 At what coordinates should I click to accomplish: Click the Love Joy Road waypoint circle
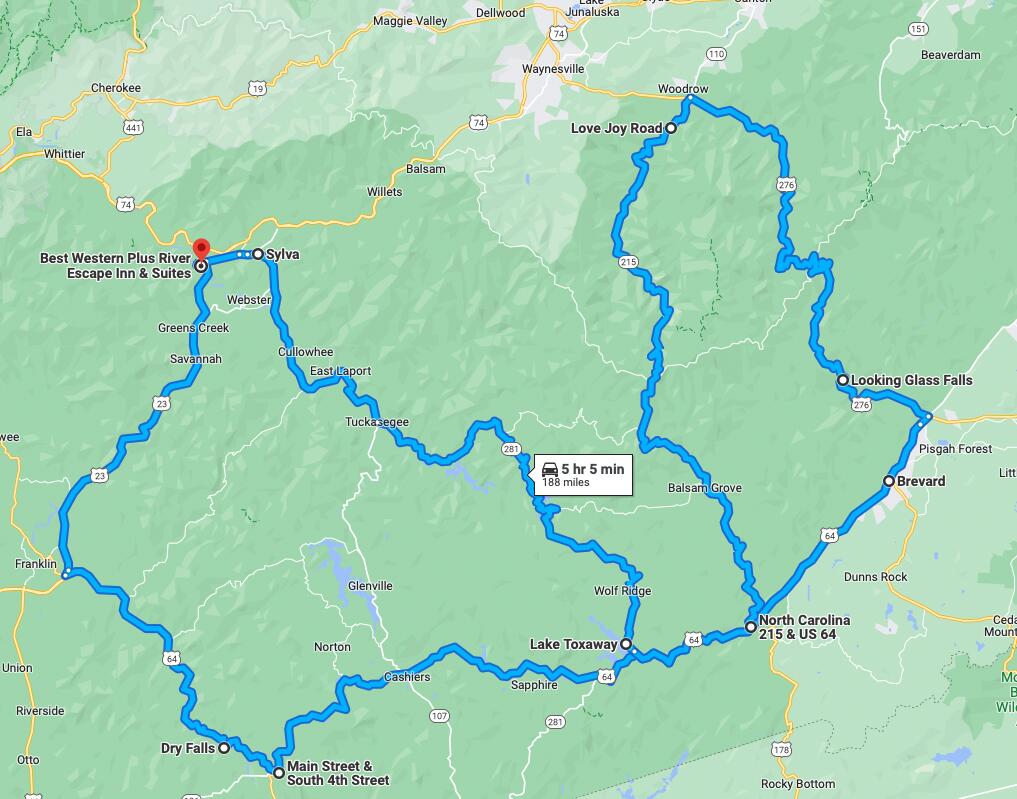click(x=671, y=128)
